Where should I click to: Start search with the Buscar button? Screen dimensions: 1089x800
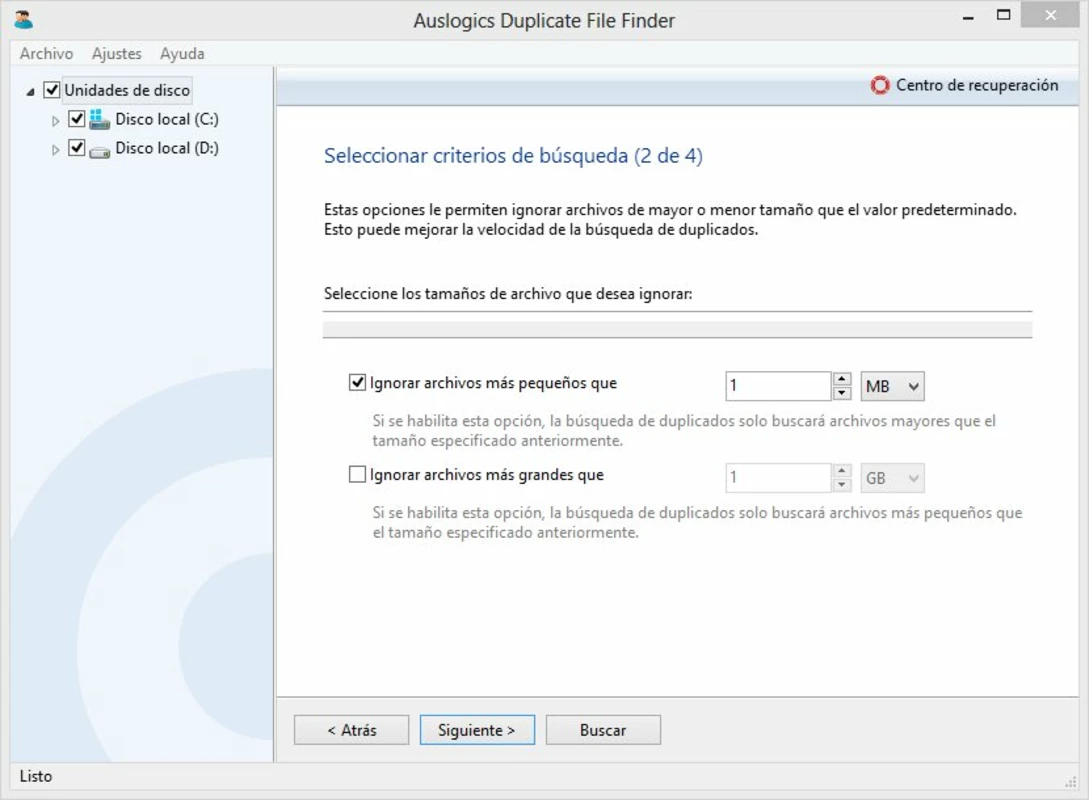click(x=603, y=730)
